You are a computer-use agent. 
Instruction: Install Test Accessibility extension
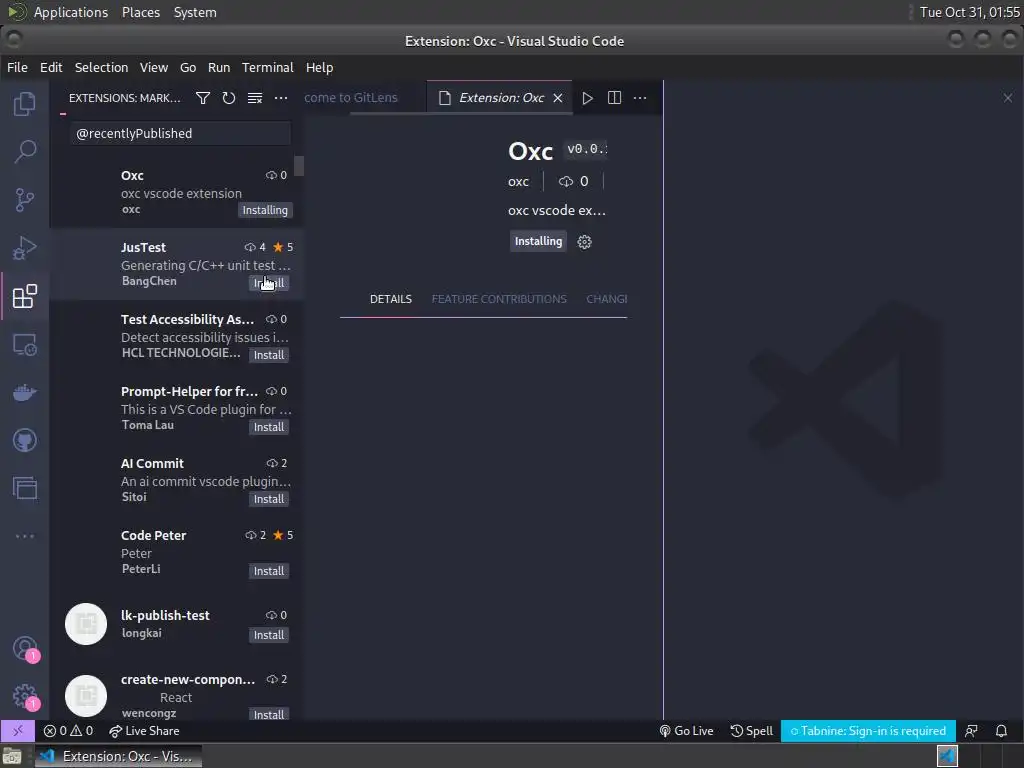[269, 355]
